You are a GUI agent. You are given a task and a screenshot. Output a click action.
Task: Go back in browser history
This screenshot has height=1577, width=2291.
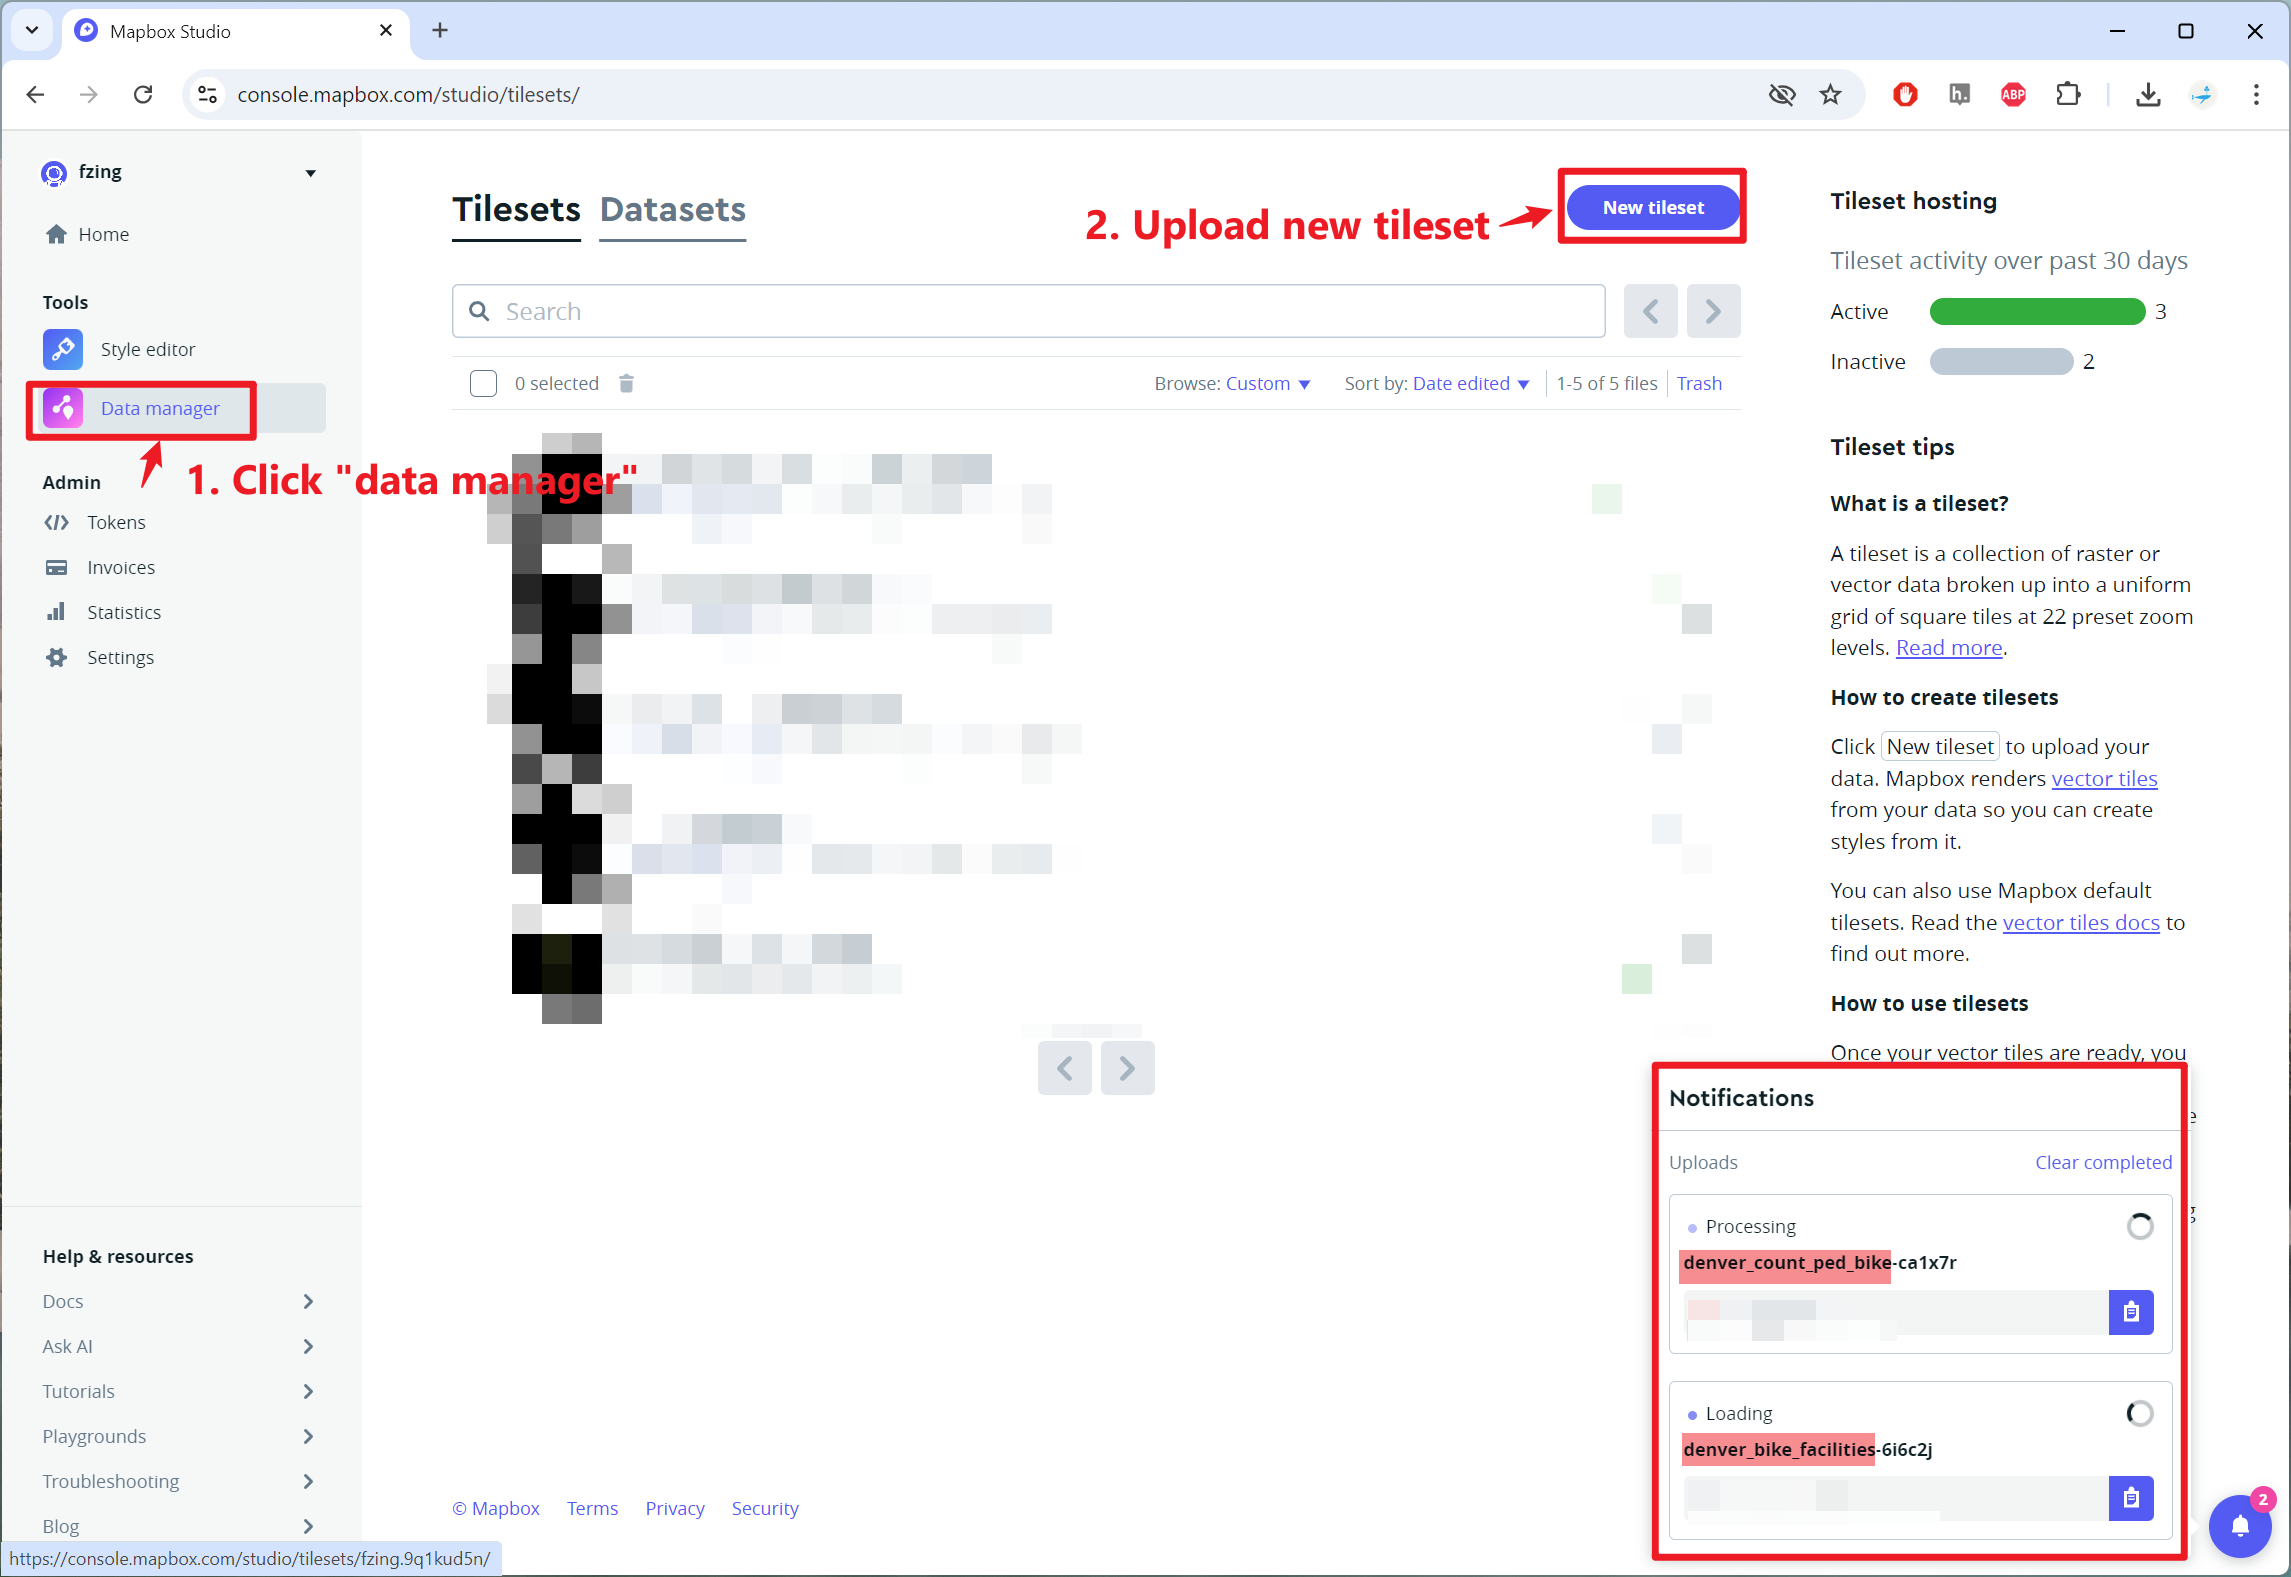[35, 94]
